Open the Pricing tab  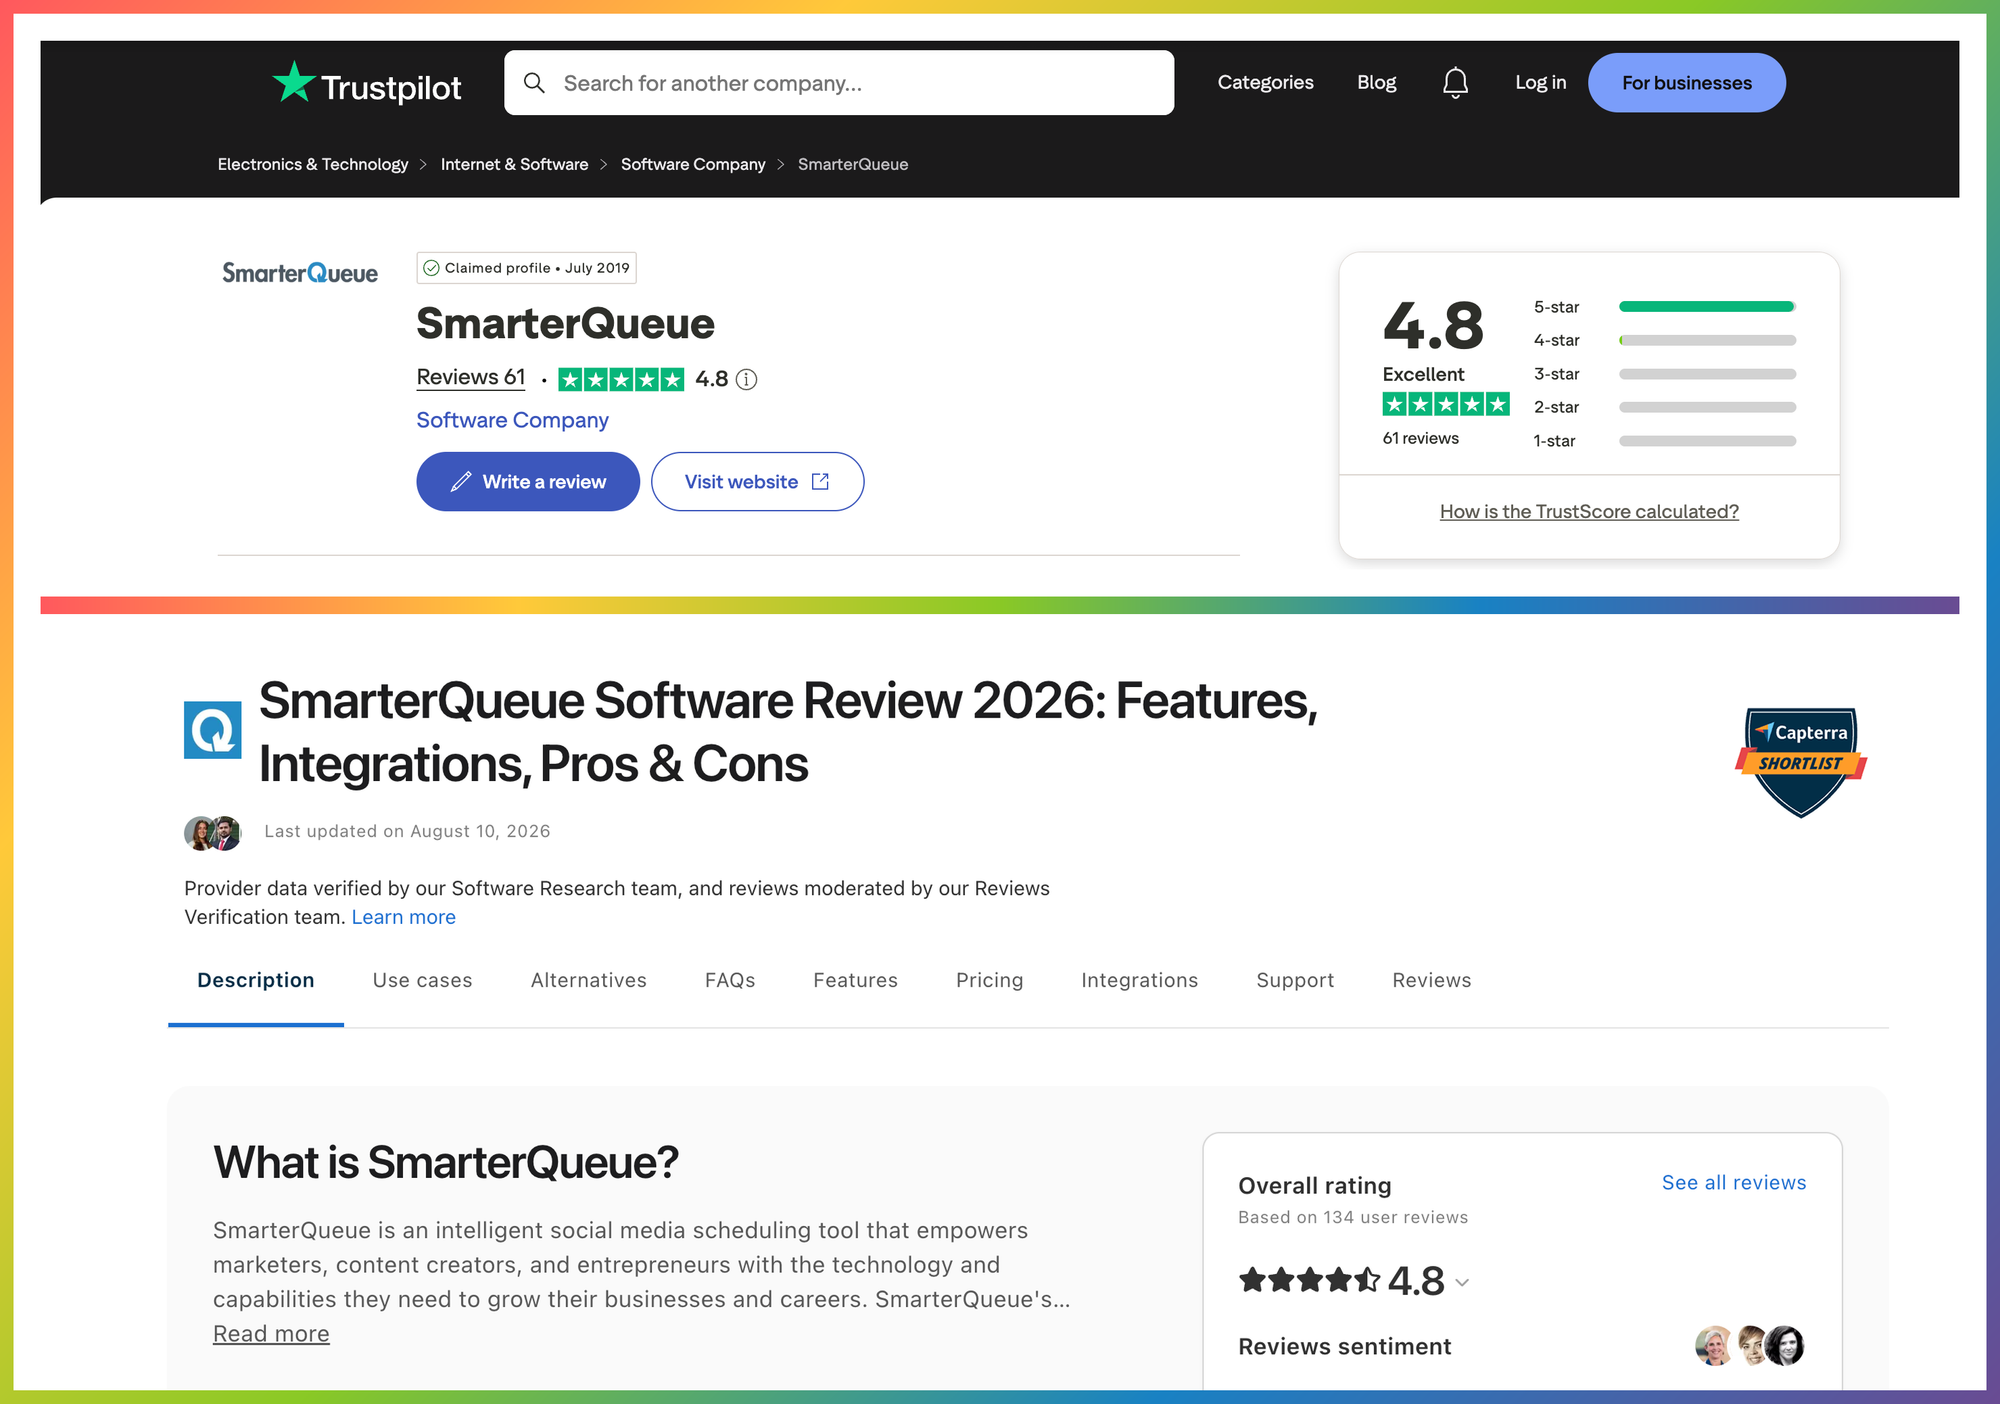pos(990,981)
